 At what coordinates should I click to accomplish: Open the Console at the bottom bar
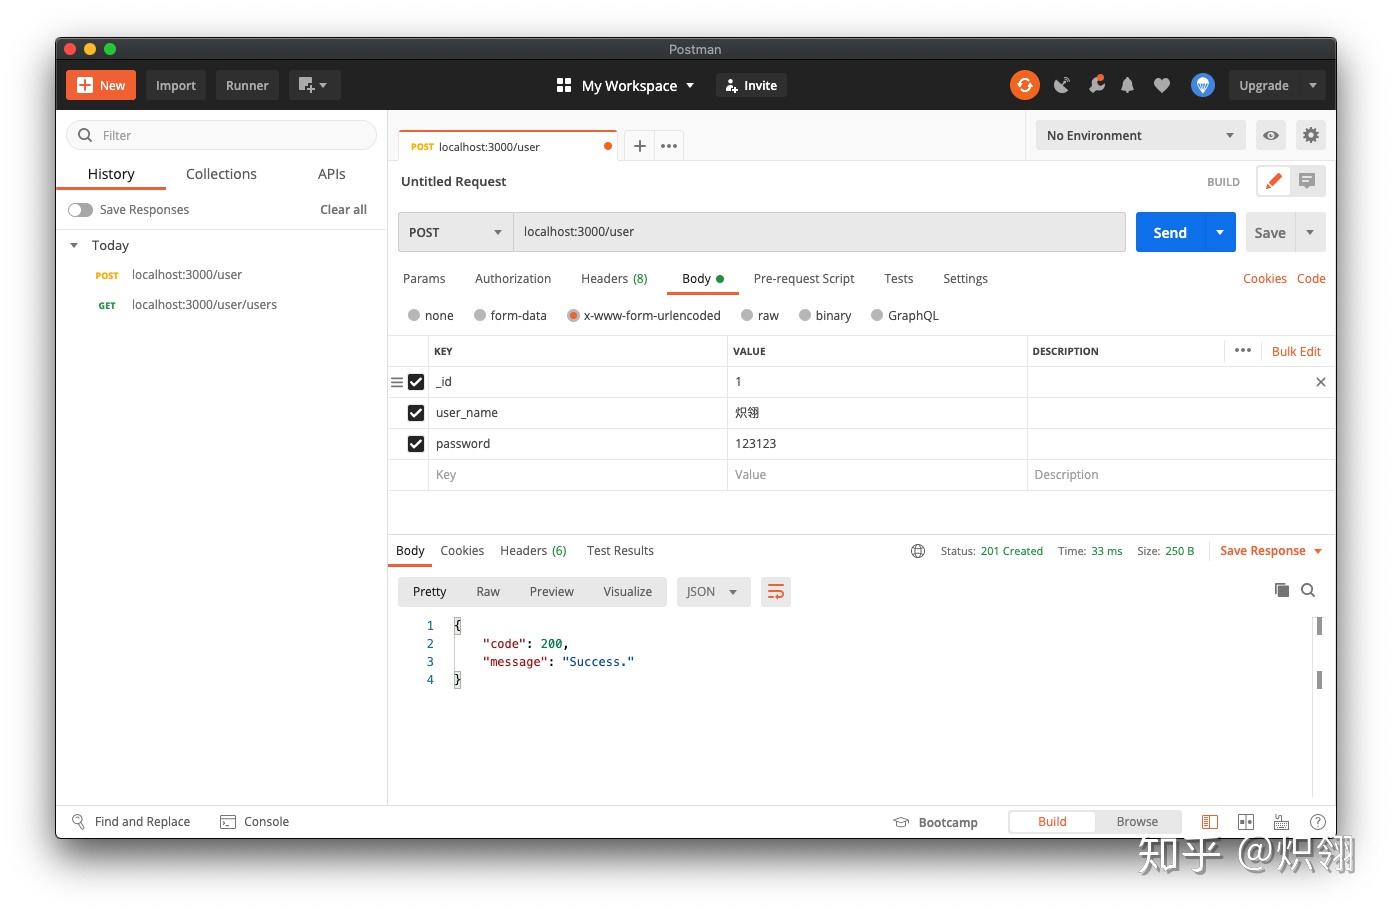pyautogui.click(x=255, y=821)
